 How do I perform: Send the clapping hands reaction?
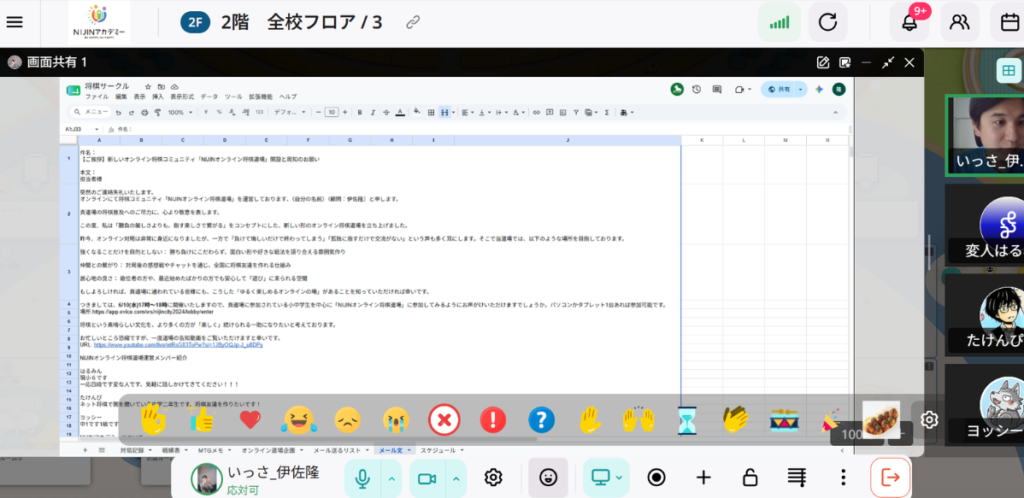pyautogui.click(x=736, y=420)
